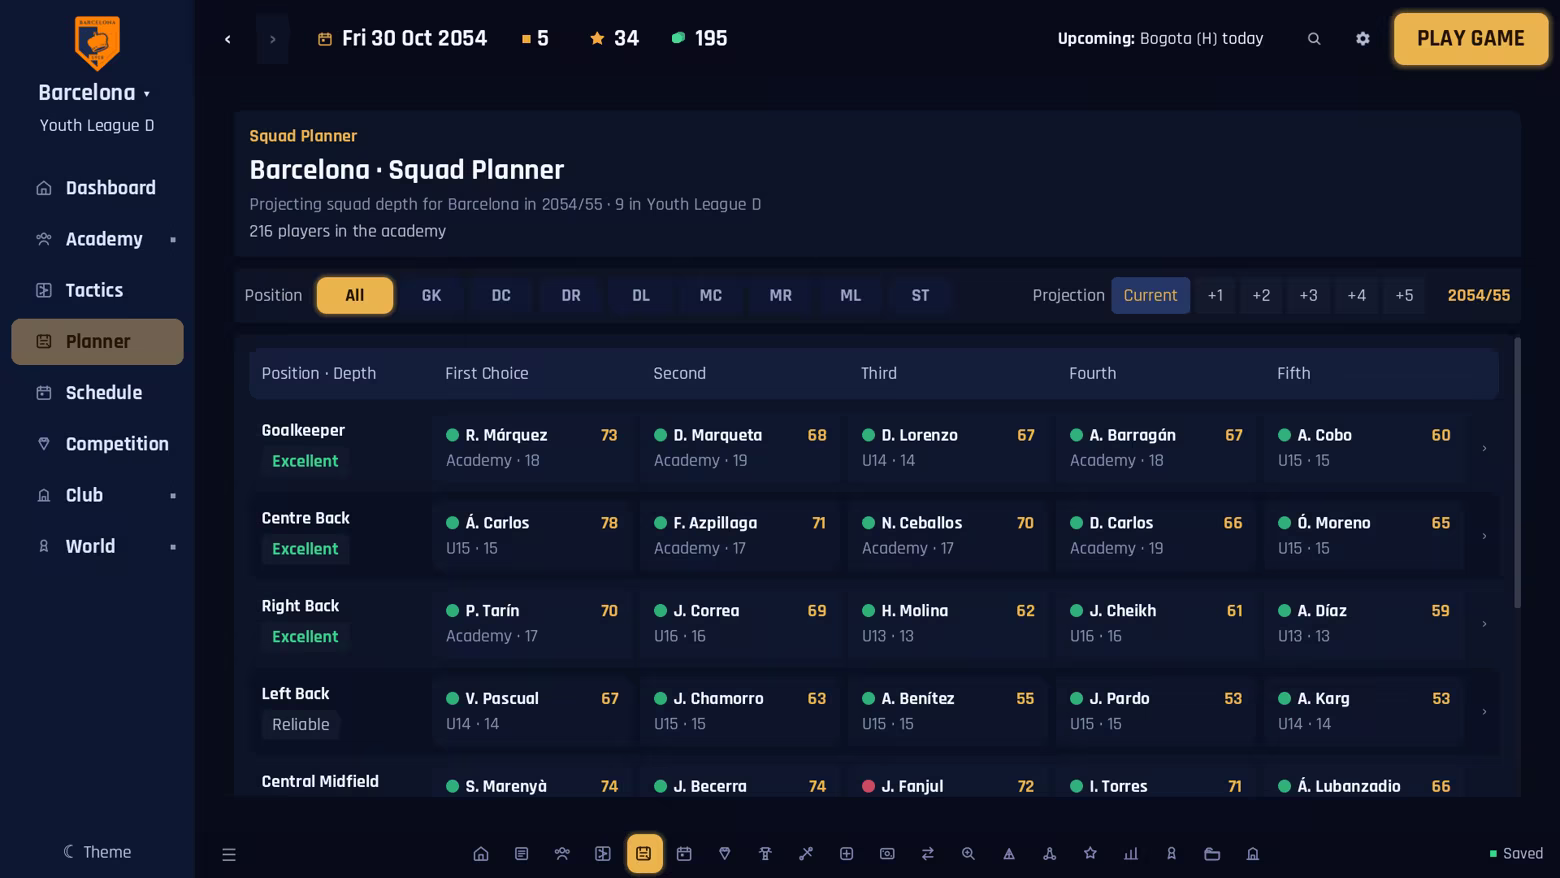Screen dimensions: 1560x878
Task: Open Tactics in the sidebar
Action: [x=97, y=291]
